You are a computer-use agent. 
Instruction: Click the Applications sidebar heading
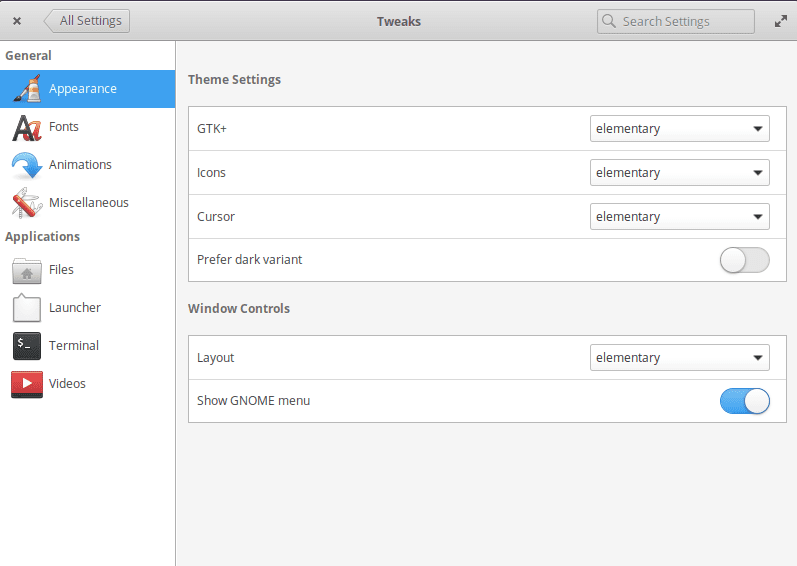pos(43,237)
